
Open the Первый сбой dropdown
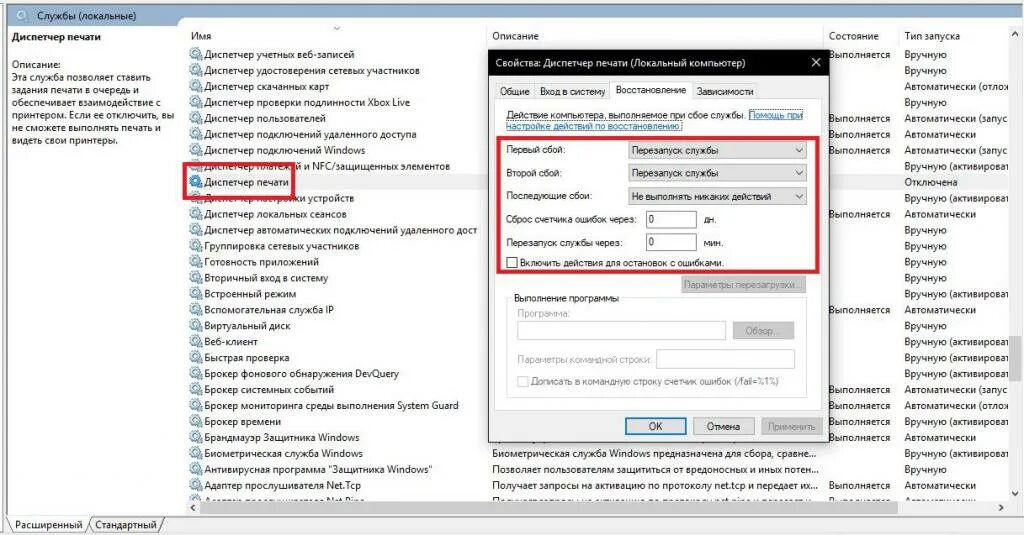717,150
